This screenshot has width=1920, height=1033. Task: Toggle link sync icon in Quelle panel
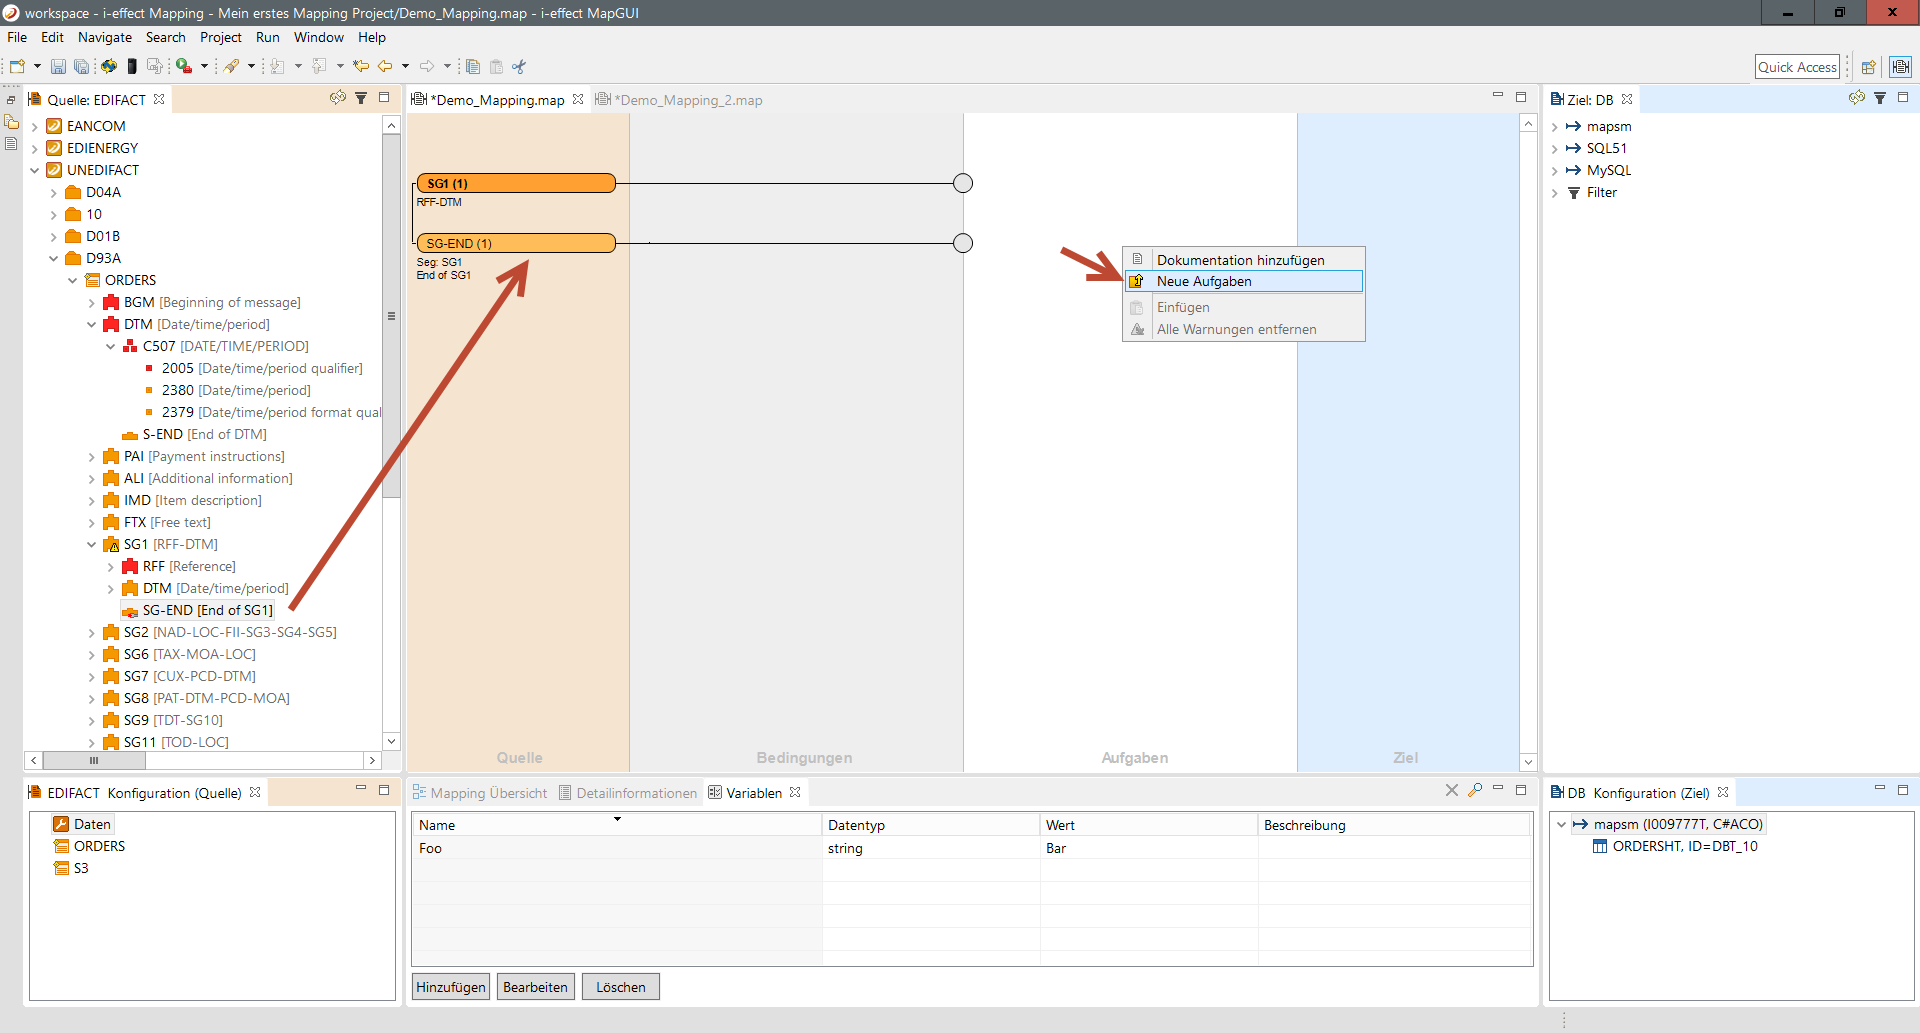338,98
